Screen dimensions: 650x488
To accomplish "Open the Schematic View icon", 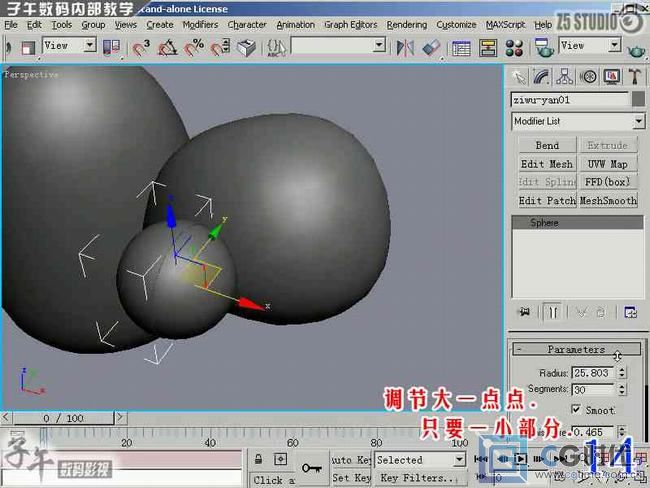I will (488, 48).
